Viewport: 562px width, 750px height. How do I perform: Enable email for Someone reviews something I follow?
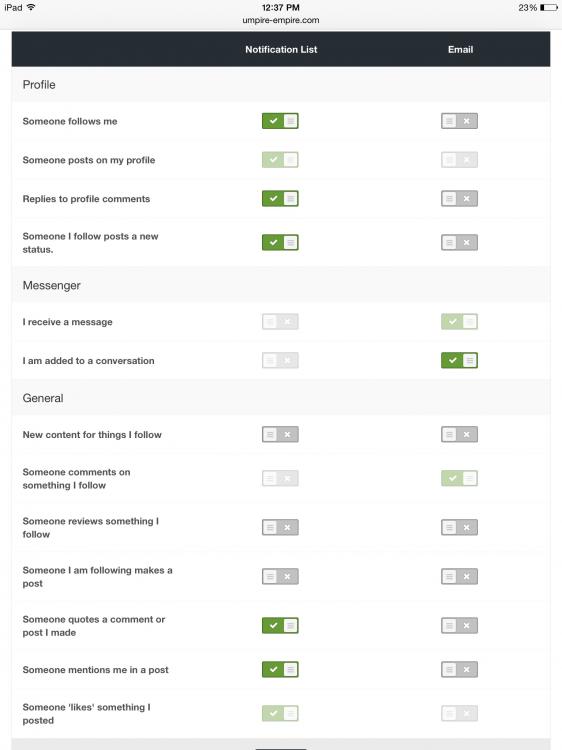459,528
